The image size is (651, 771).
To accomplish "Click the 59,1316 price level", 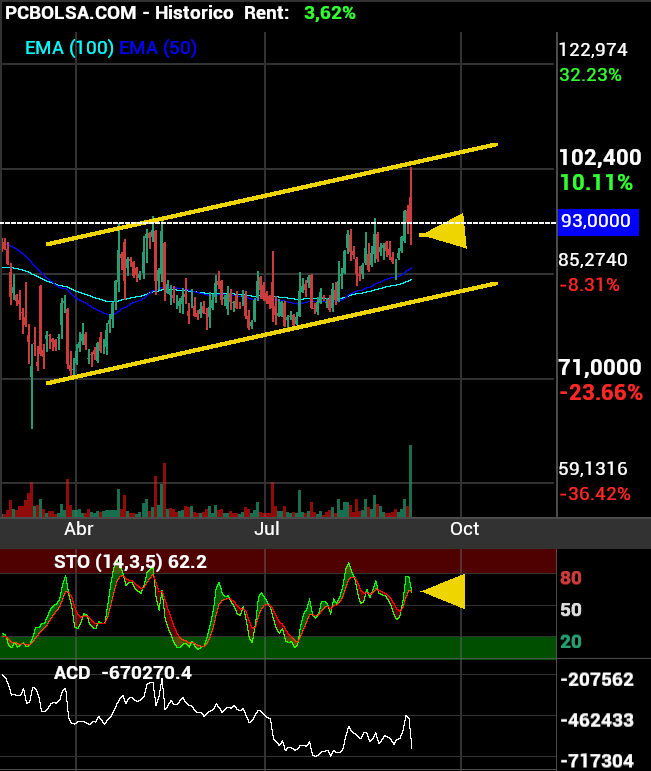I will pyautogui.click(x=593, y=469).
